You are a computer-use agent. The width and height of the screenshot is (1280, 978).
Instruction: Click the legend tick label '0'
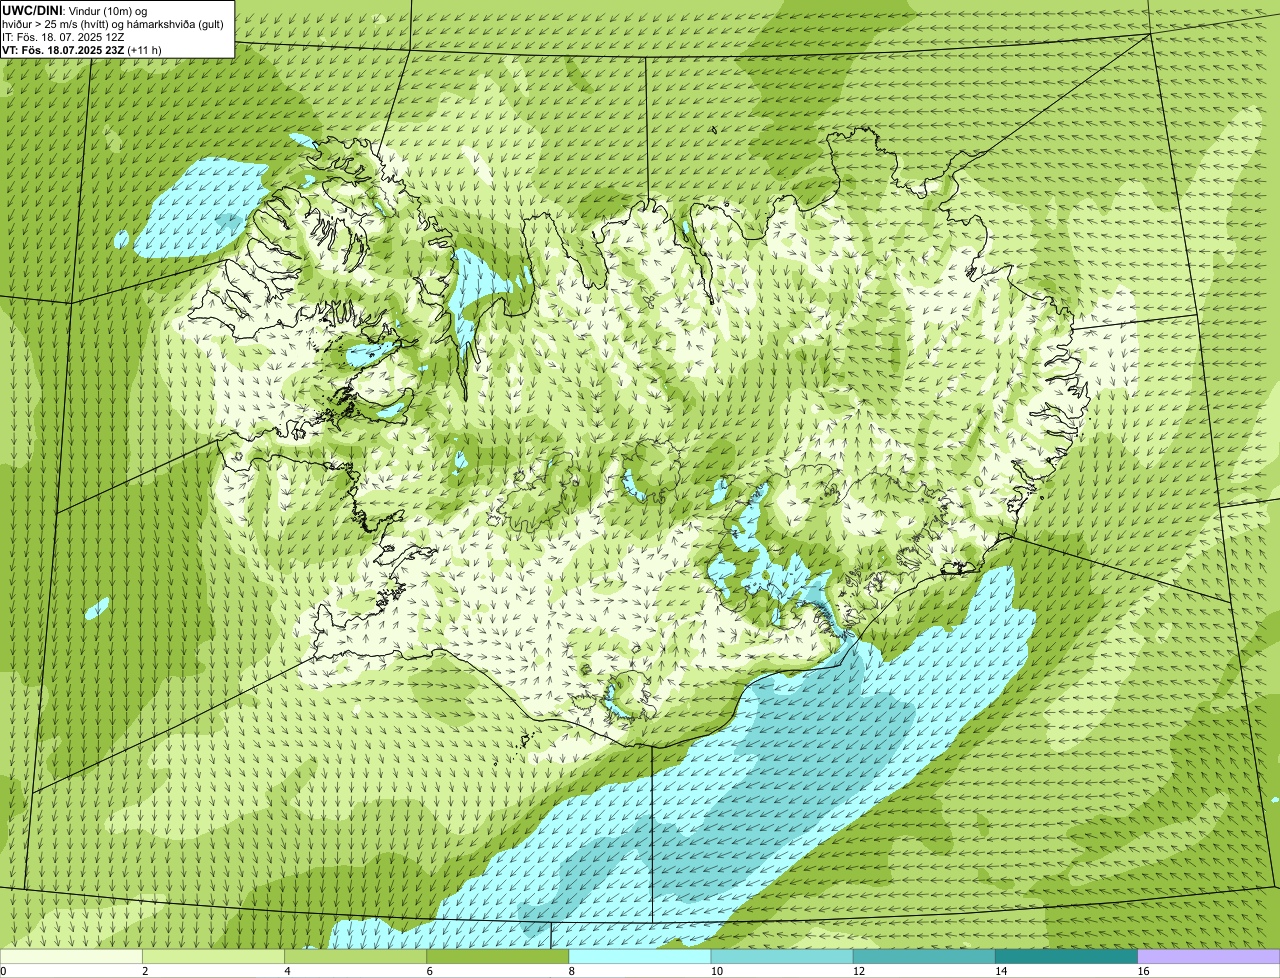[3, 971]
